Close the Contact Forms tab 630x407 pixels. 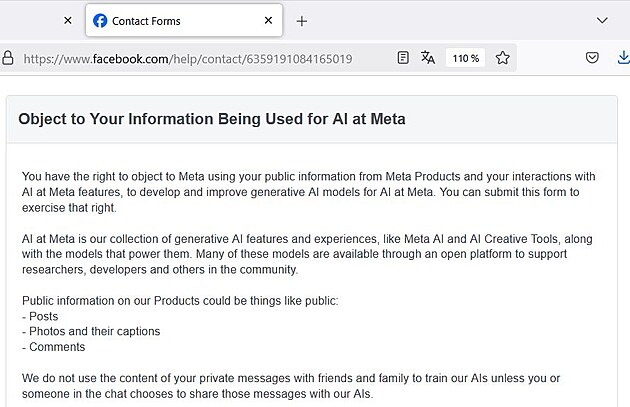click(268, 20)
